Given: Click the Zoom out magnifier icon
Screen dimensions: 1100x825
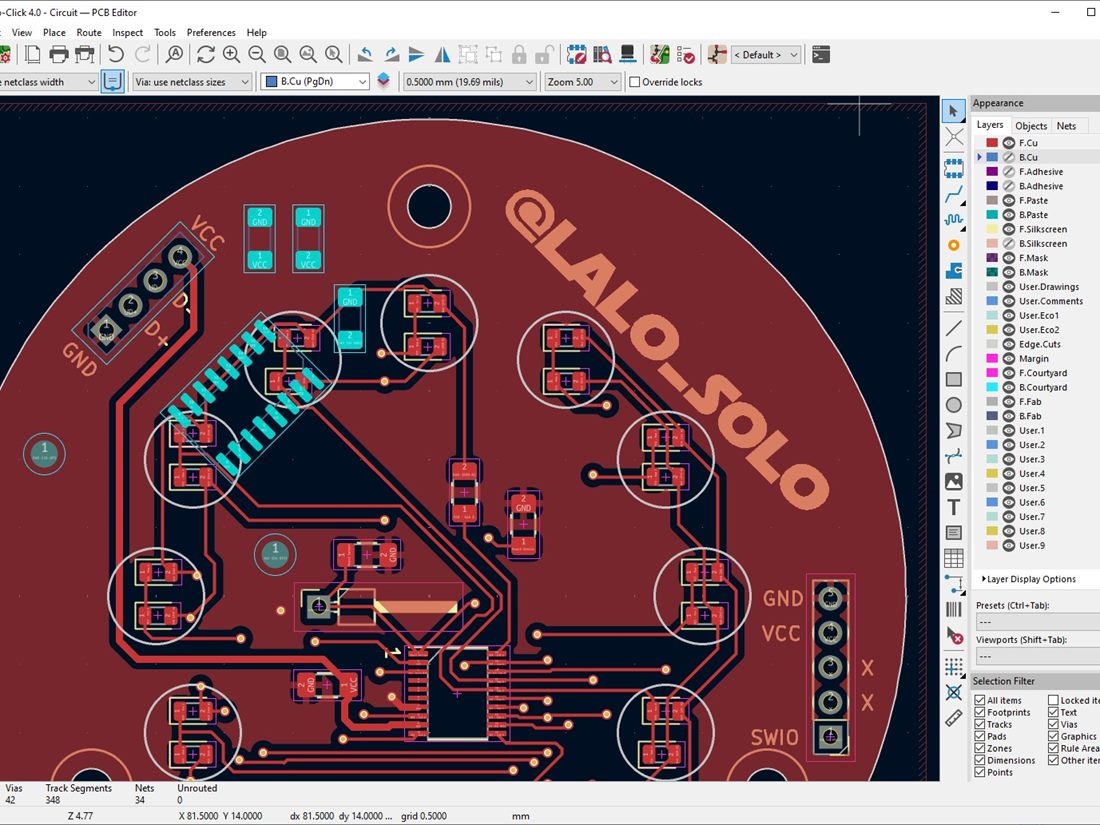Looking at the screenshot, I should 257,55.
